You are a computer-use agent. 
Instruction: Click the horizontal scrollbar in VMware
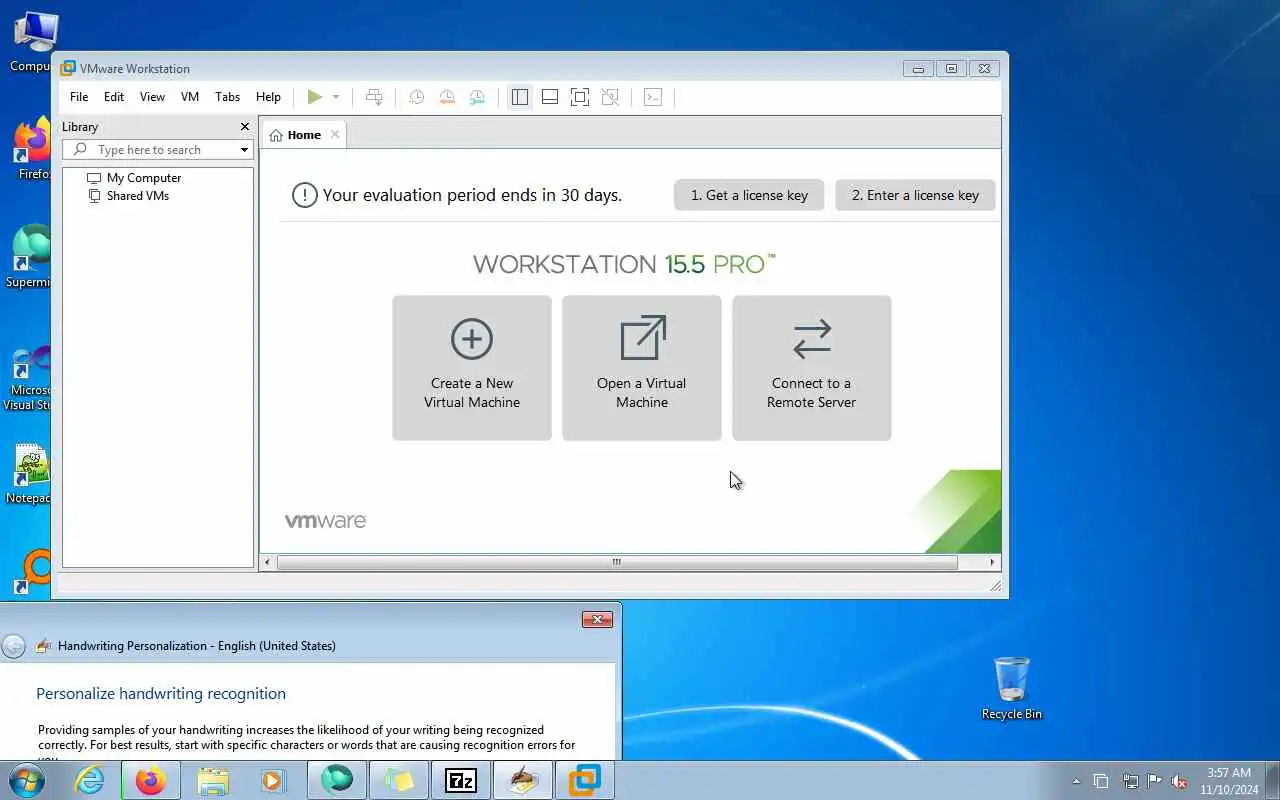tap(617, 562)
